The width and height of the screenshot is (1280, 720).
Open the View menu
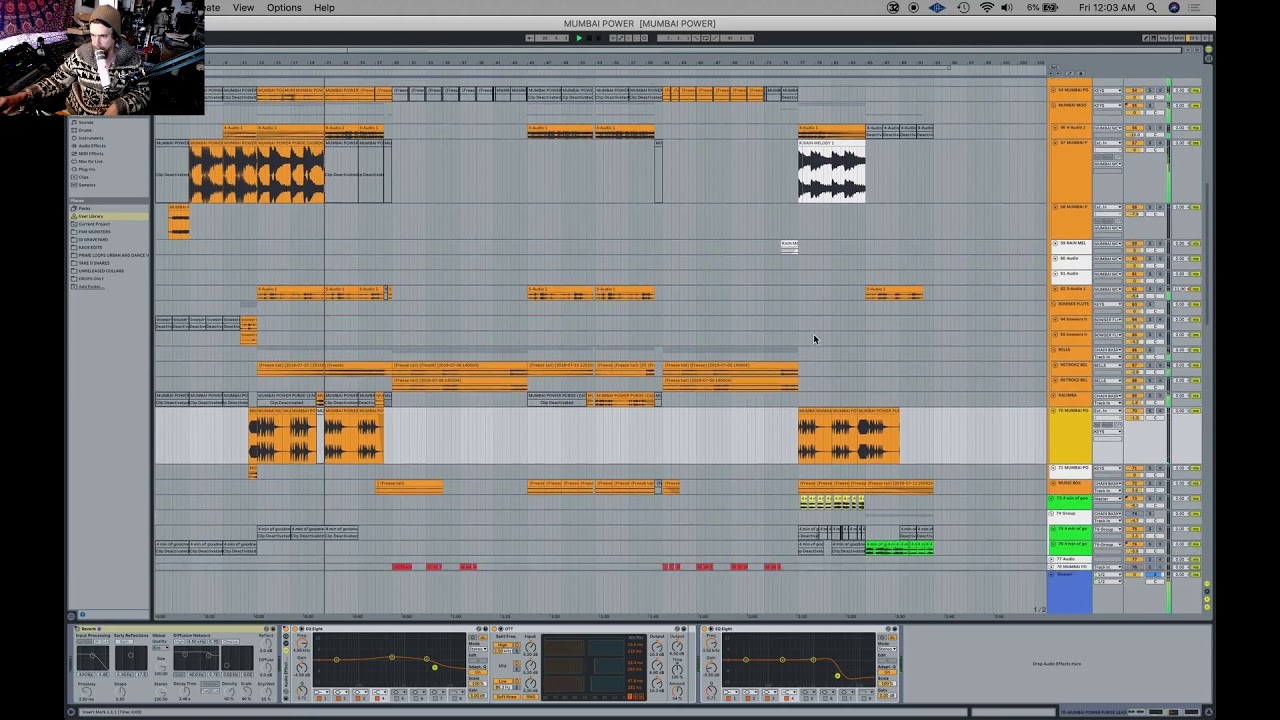point(243,8)
